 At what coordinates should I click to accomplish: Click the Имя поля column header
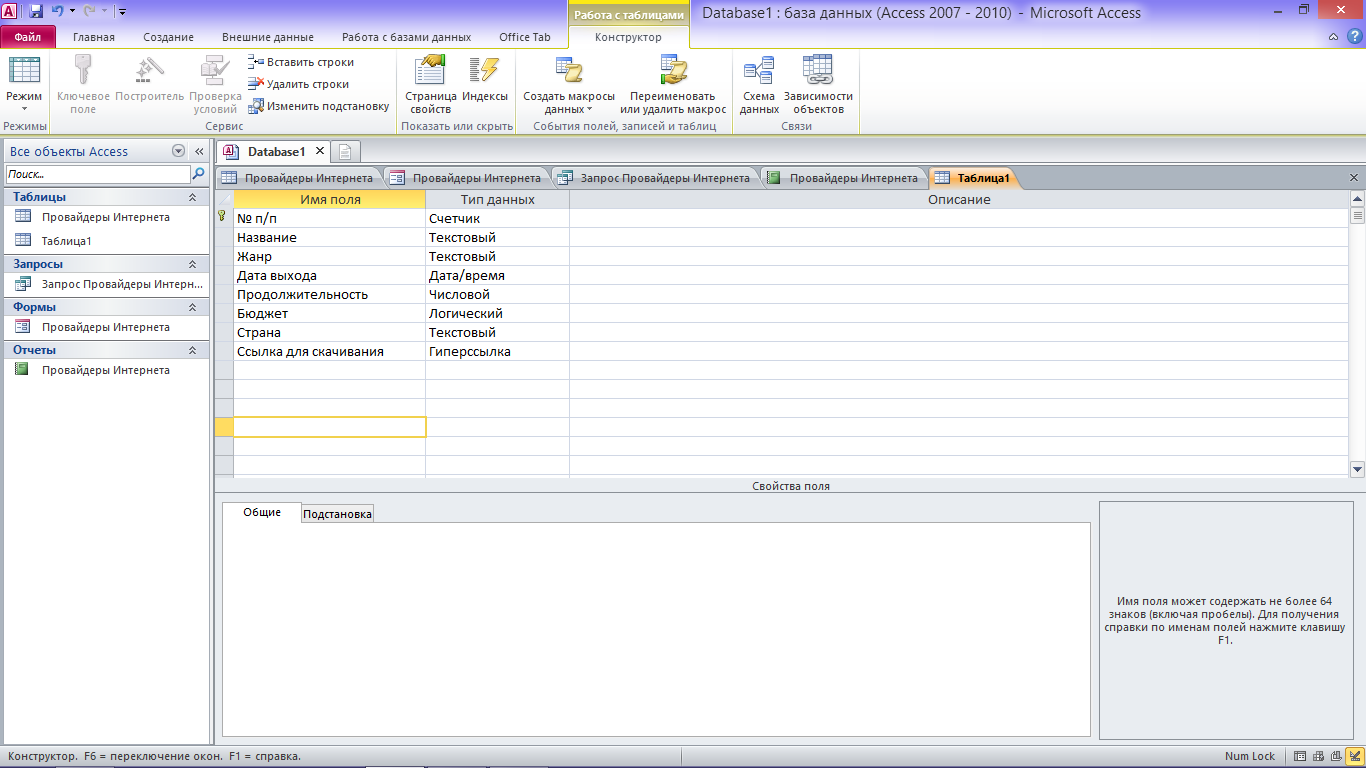coord(329,200)
